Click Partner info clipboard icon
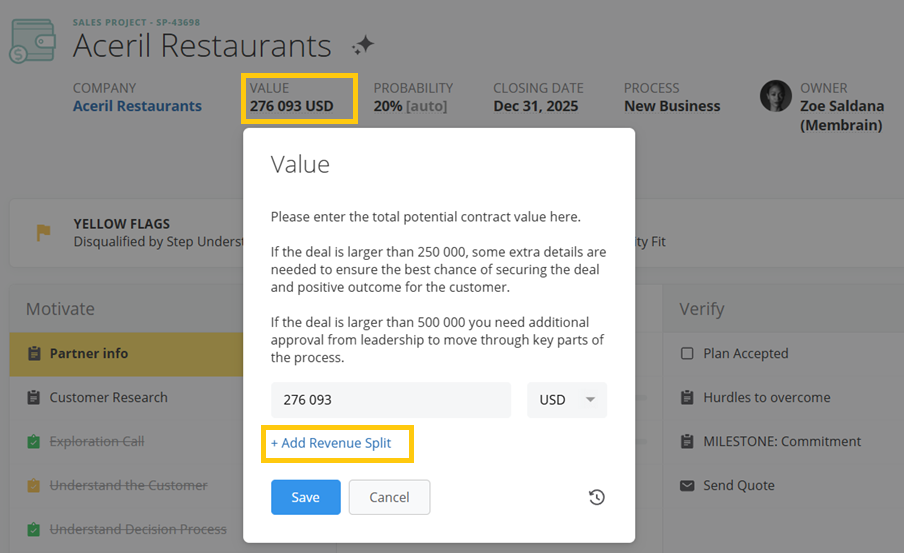This screenshot has width=904, height=553. point(34,354)
